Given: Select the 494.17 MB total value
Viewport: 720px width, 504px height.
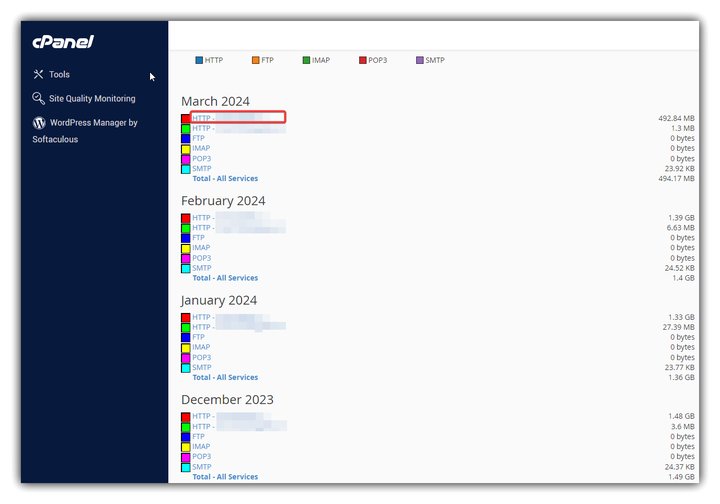Looking at the screenshot, I should pyautogui.click(x=676, y=179).
